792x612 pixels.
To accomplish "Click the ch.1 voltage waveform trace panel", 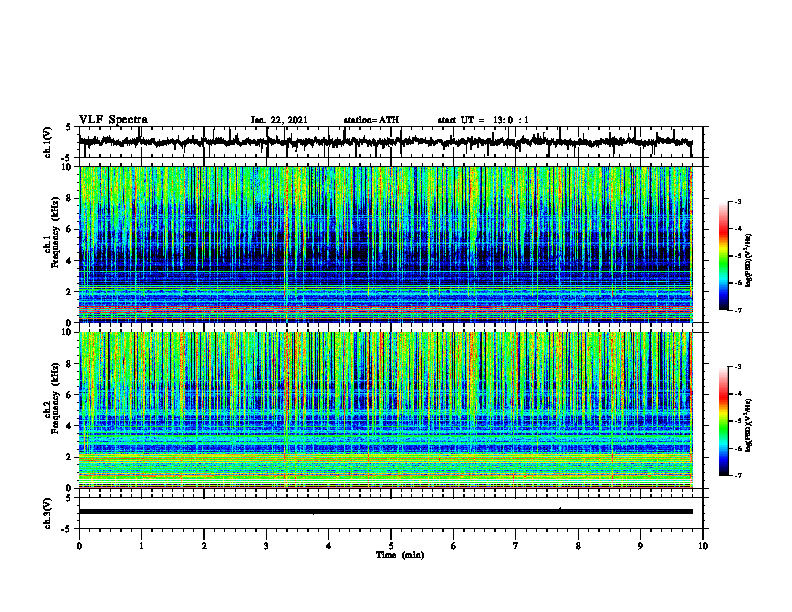I will [391, 142].
